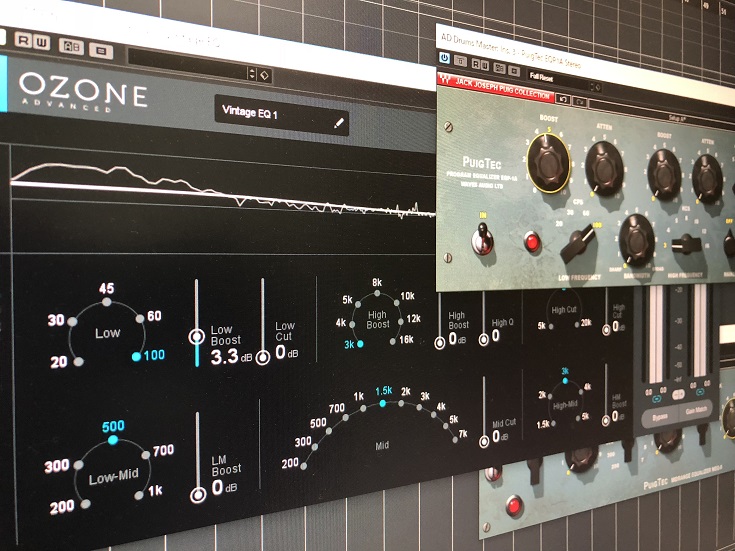Select the 60 Hz Low frequency dot
The image size is (735, 551).
click(x=140, y=319)
